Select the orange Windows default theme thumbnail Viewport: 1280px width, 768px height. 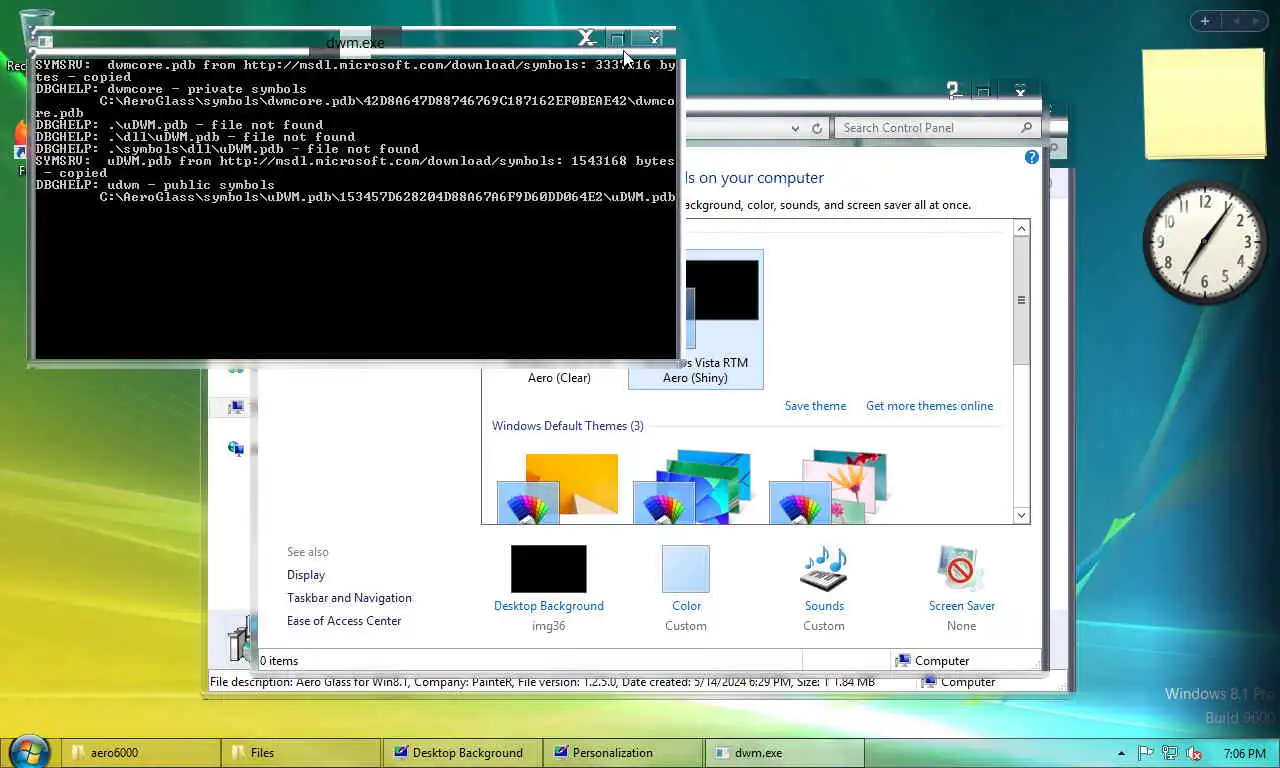click(558, 488)
